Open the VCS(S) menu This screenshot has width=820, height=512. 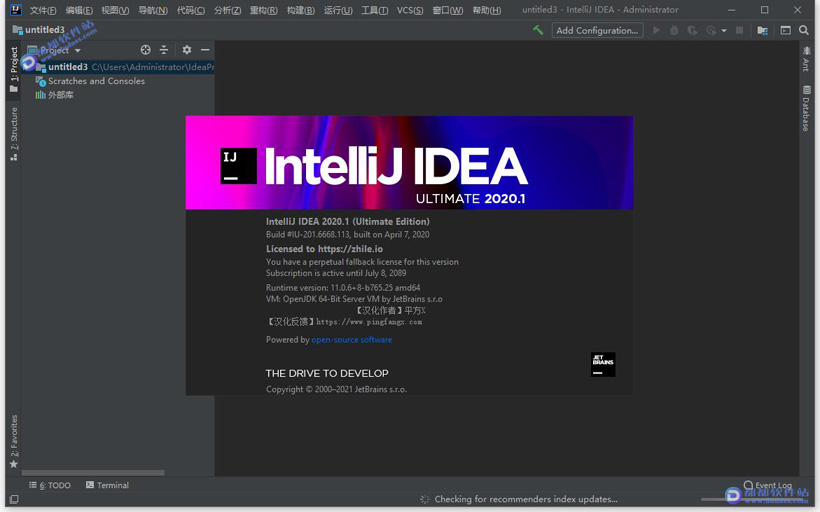[410, 10]
